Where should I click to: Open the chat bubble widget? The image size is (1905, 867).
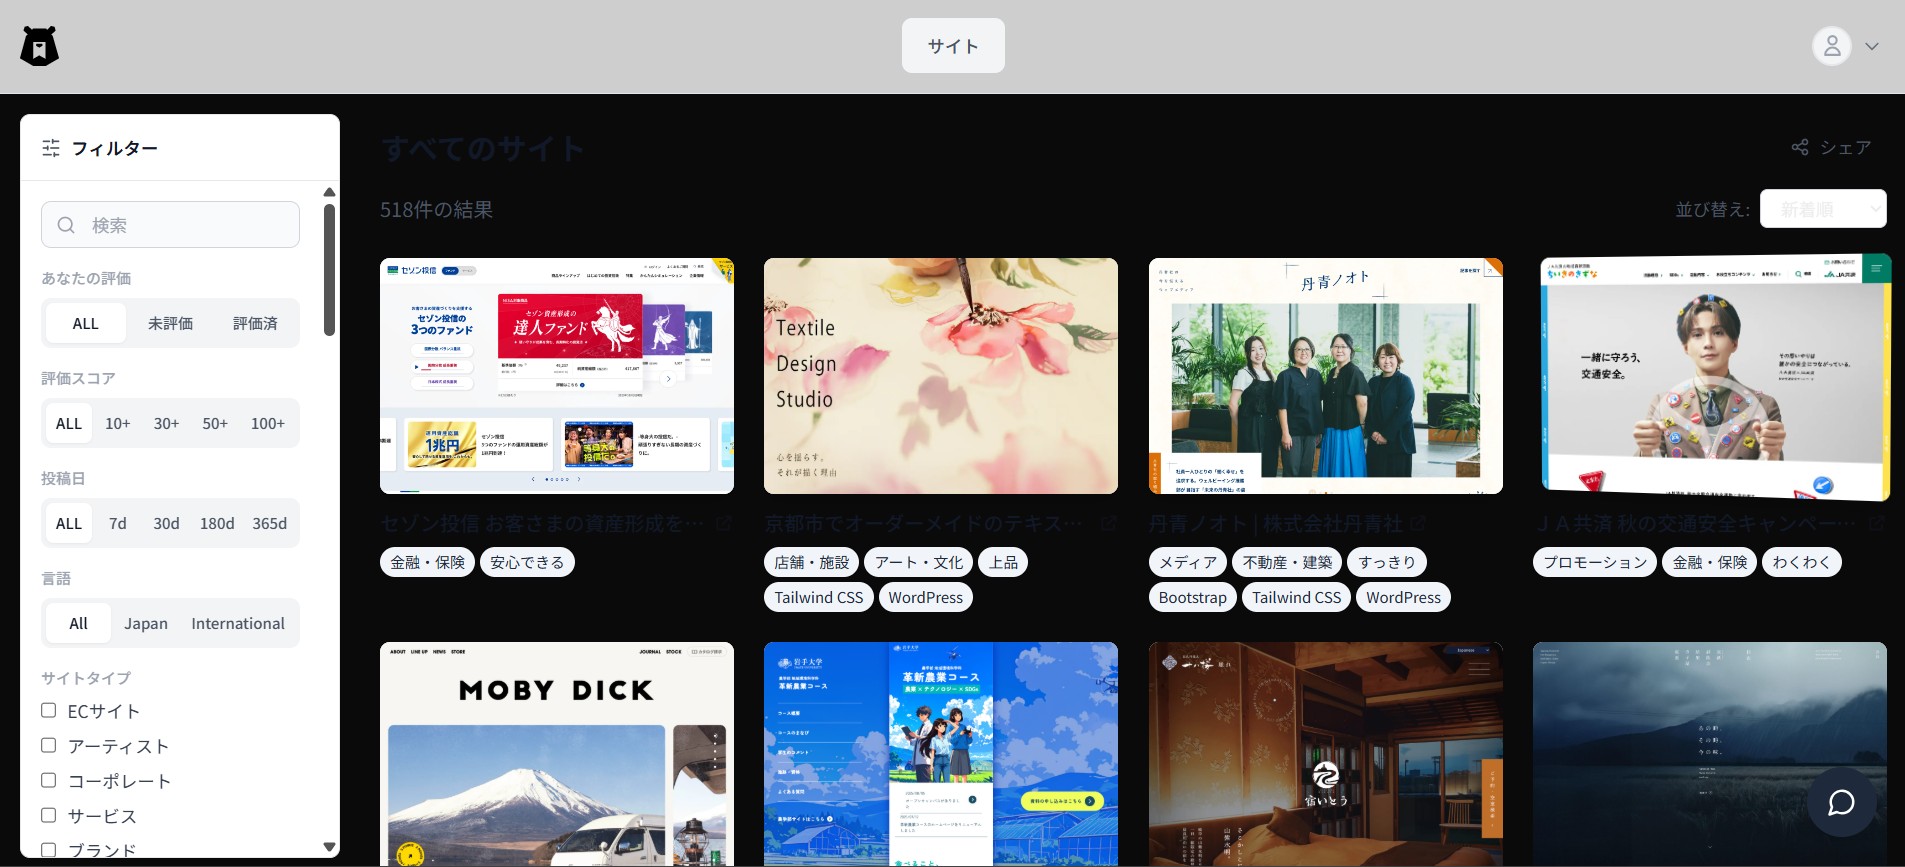coord(1841,802)
